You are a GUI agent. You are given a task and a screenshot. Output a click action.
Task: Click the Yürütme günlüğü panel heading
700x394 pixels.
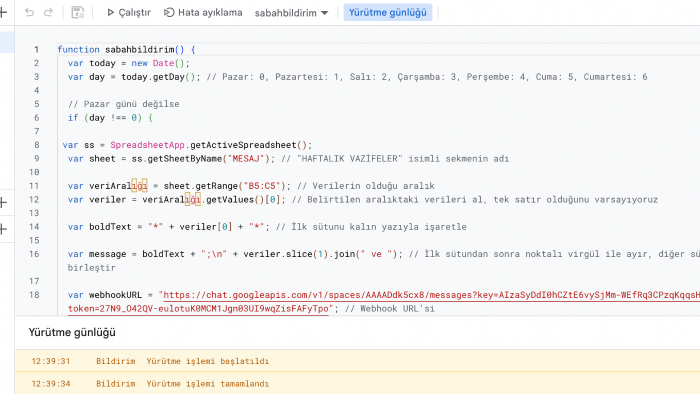pos(72,332)
